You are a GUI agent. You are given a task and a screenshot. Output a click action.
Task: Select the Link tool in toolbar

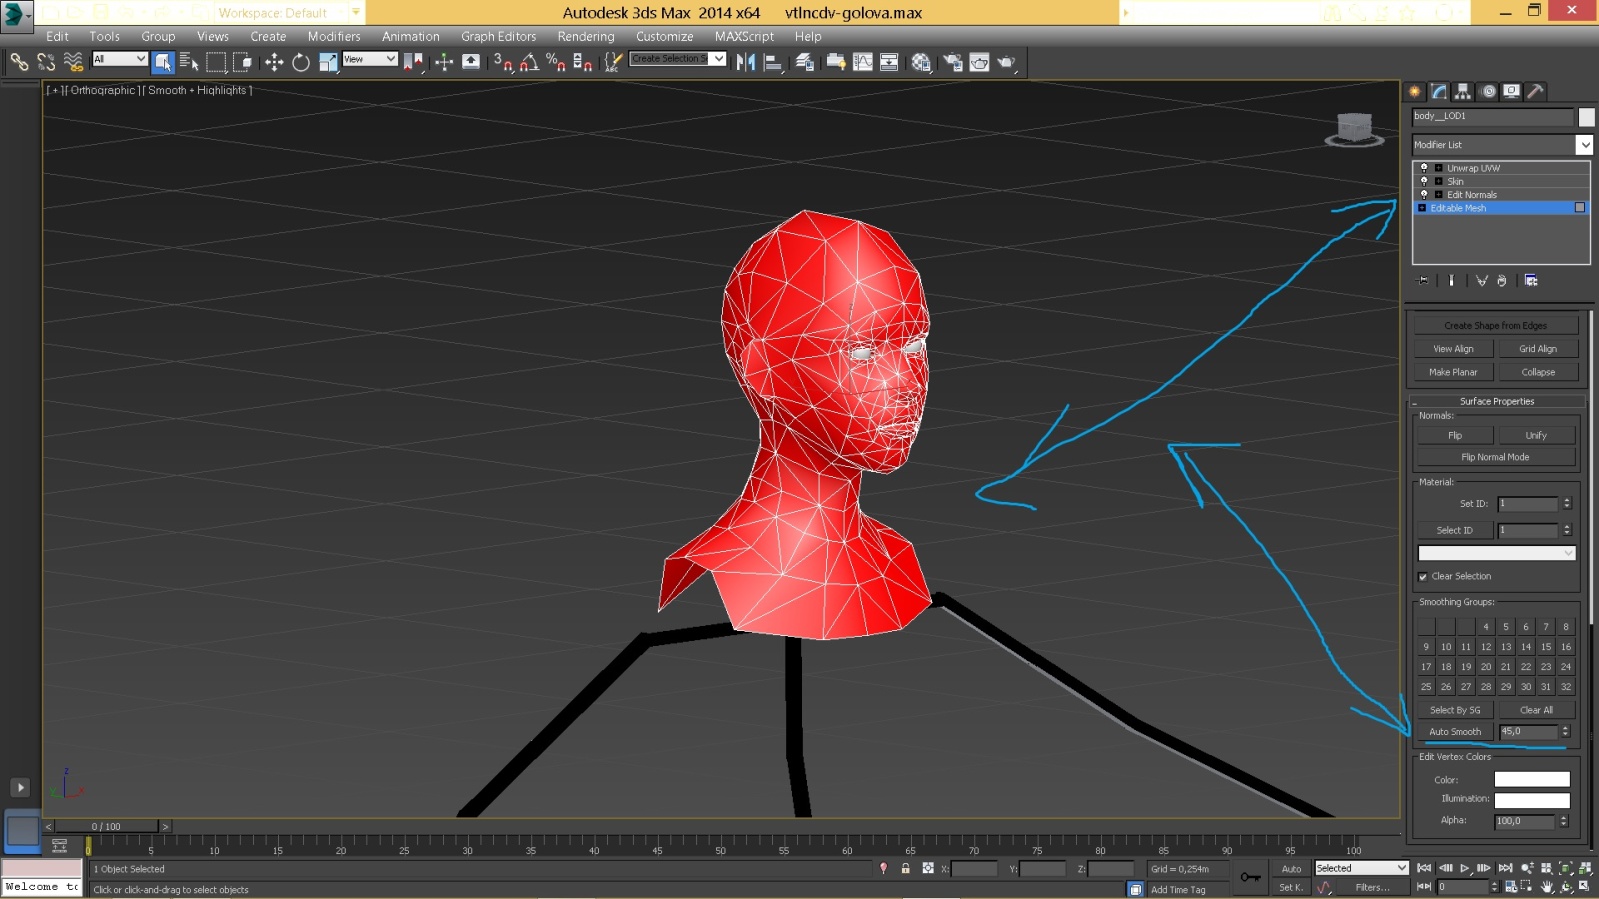point(19,62)
